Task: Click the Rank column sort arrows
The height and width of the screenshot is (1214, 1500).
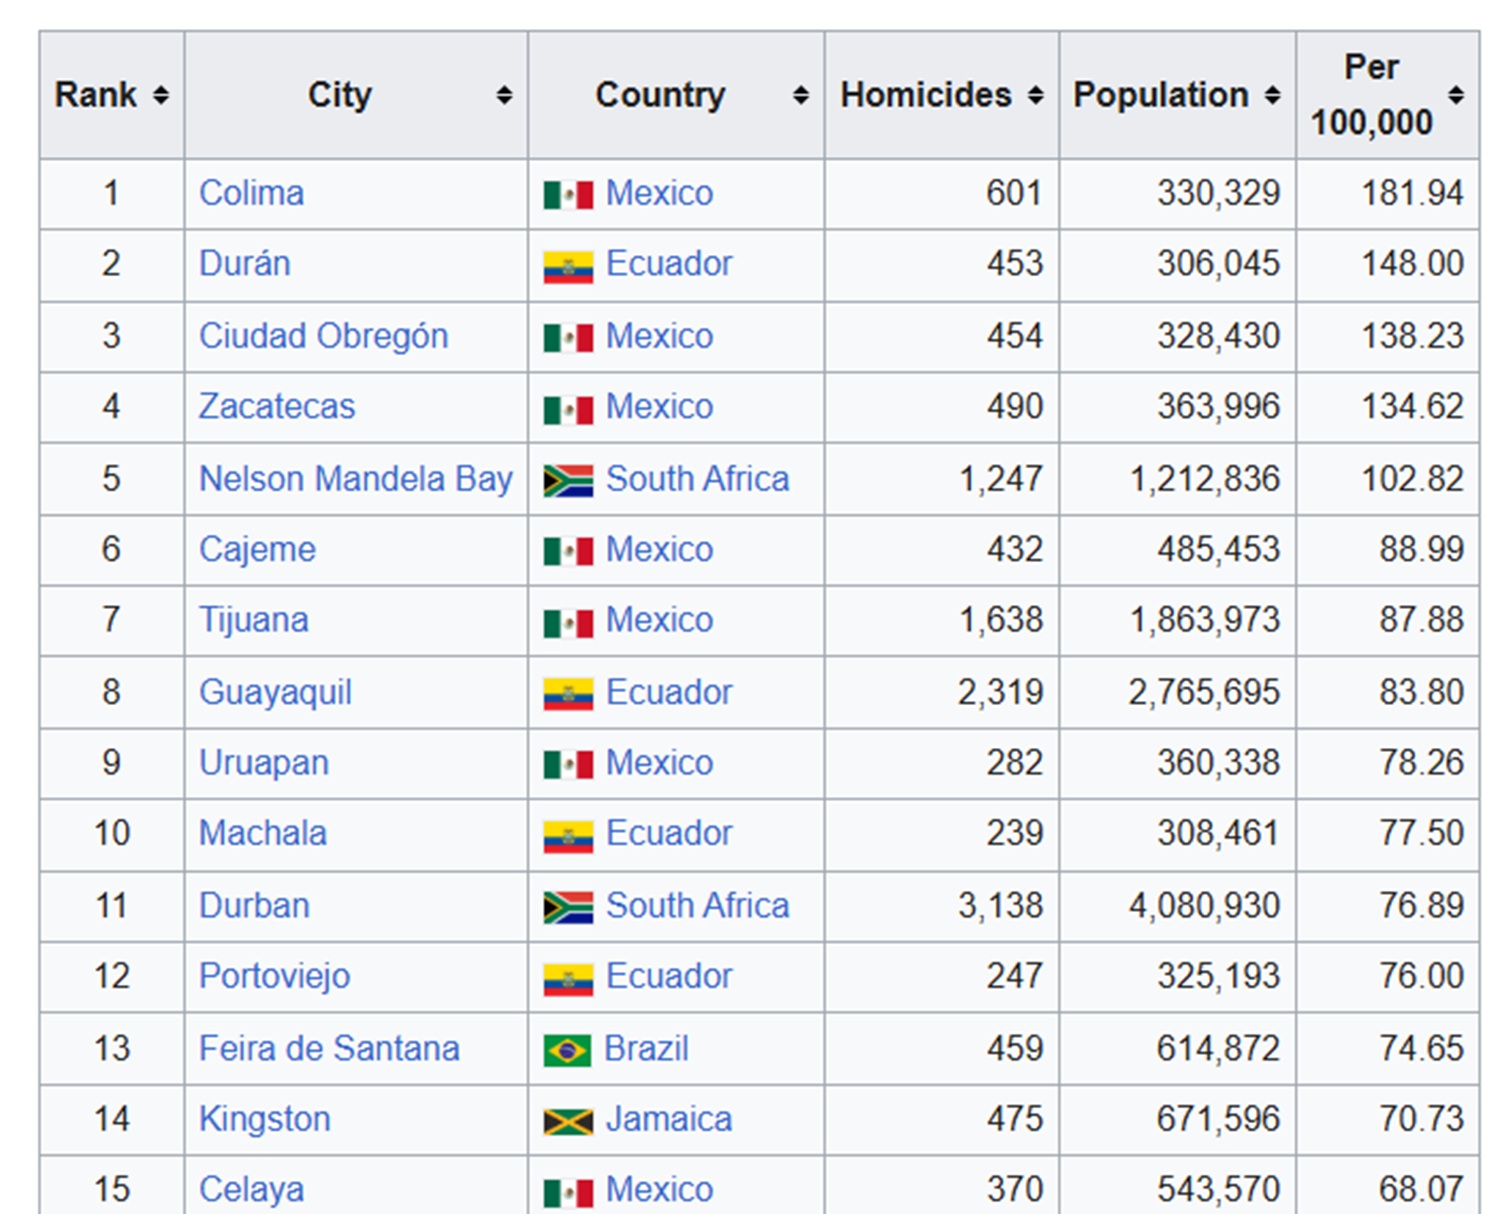Action: [x=161, y=95]
